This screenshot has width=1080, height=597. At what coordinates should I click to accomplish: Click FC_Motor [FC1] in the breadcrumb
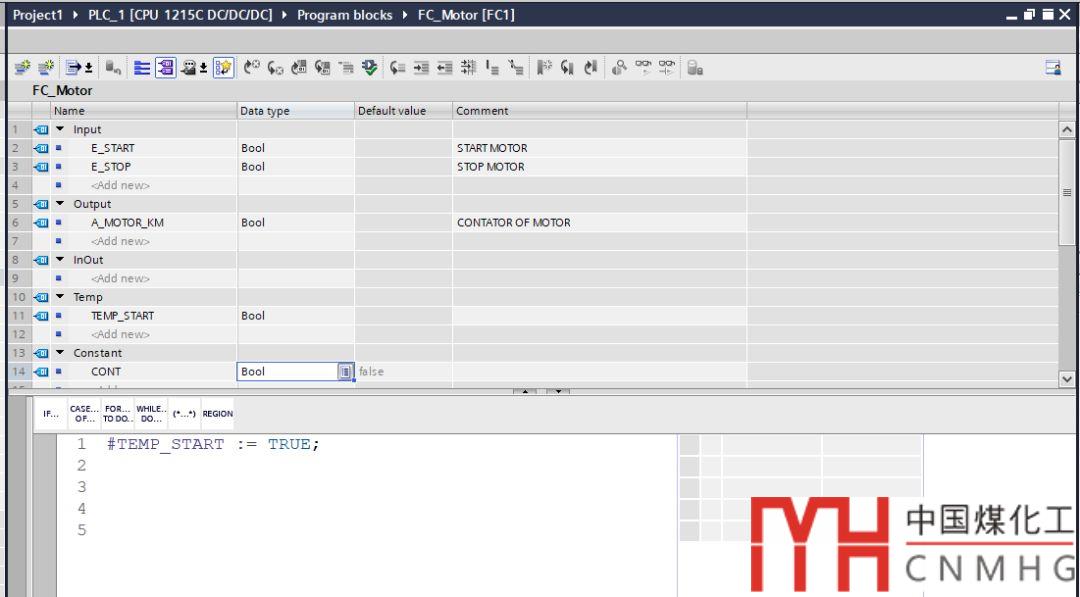point(466,15)
